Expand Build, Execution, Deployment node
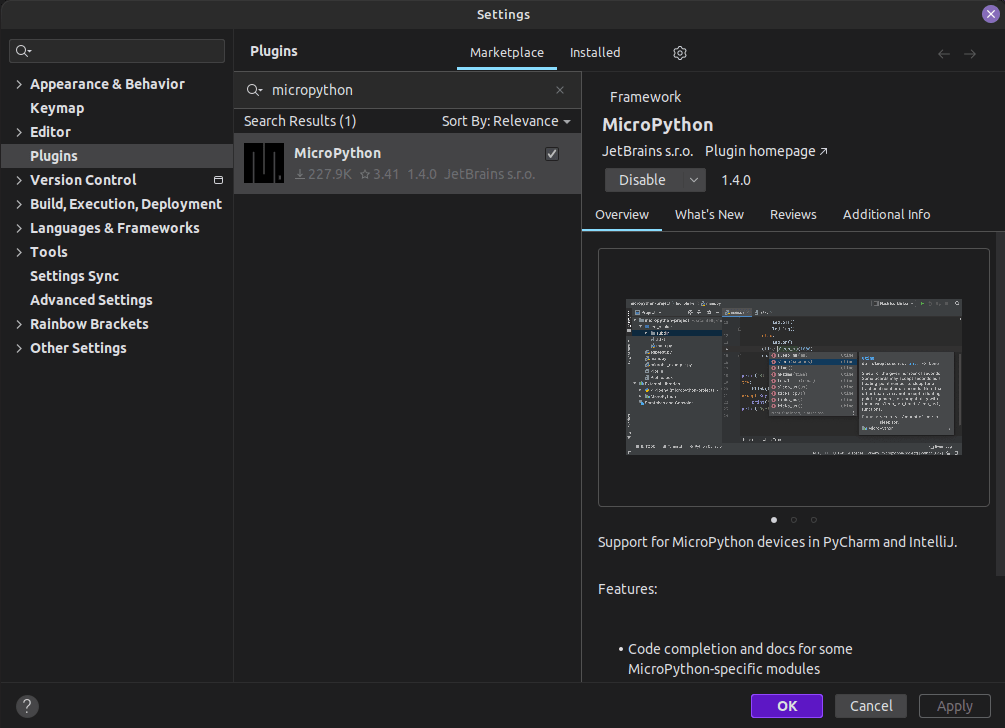This screenshot has width=1005, height=728. coord(19,204)
